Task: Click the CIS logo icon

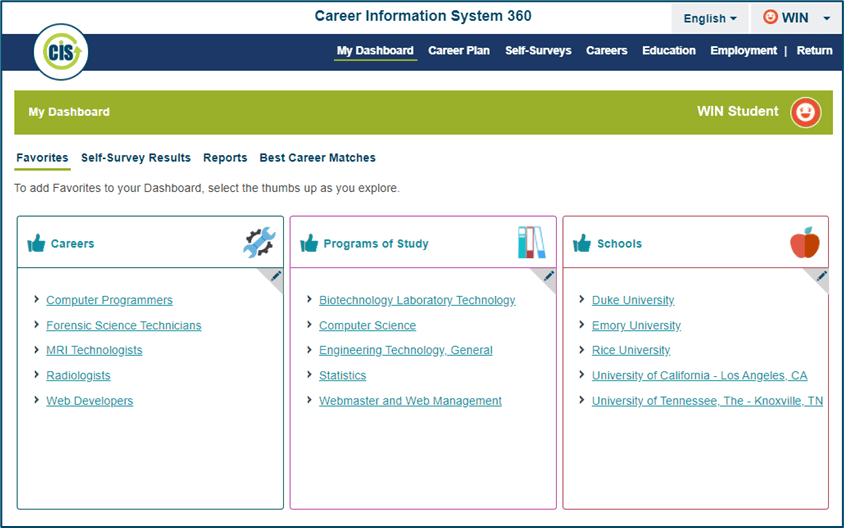Action: (x=61, y=51)
